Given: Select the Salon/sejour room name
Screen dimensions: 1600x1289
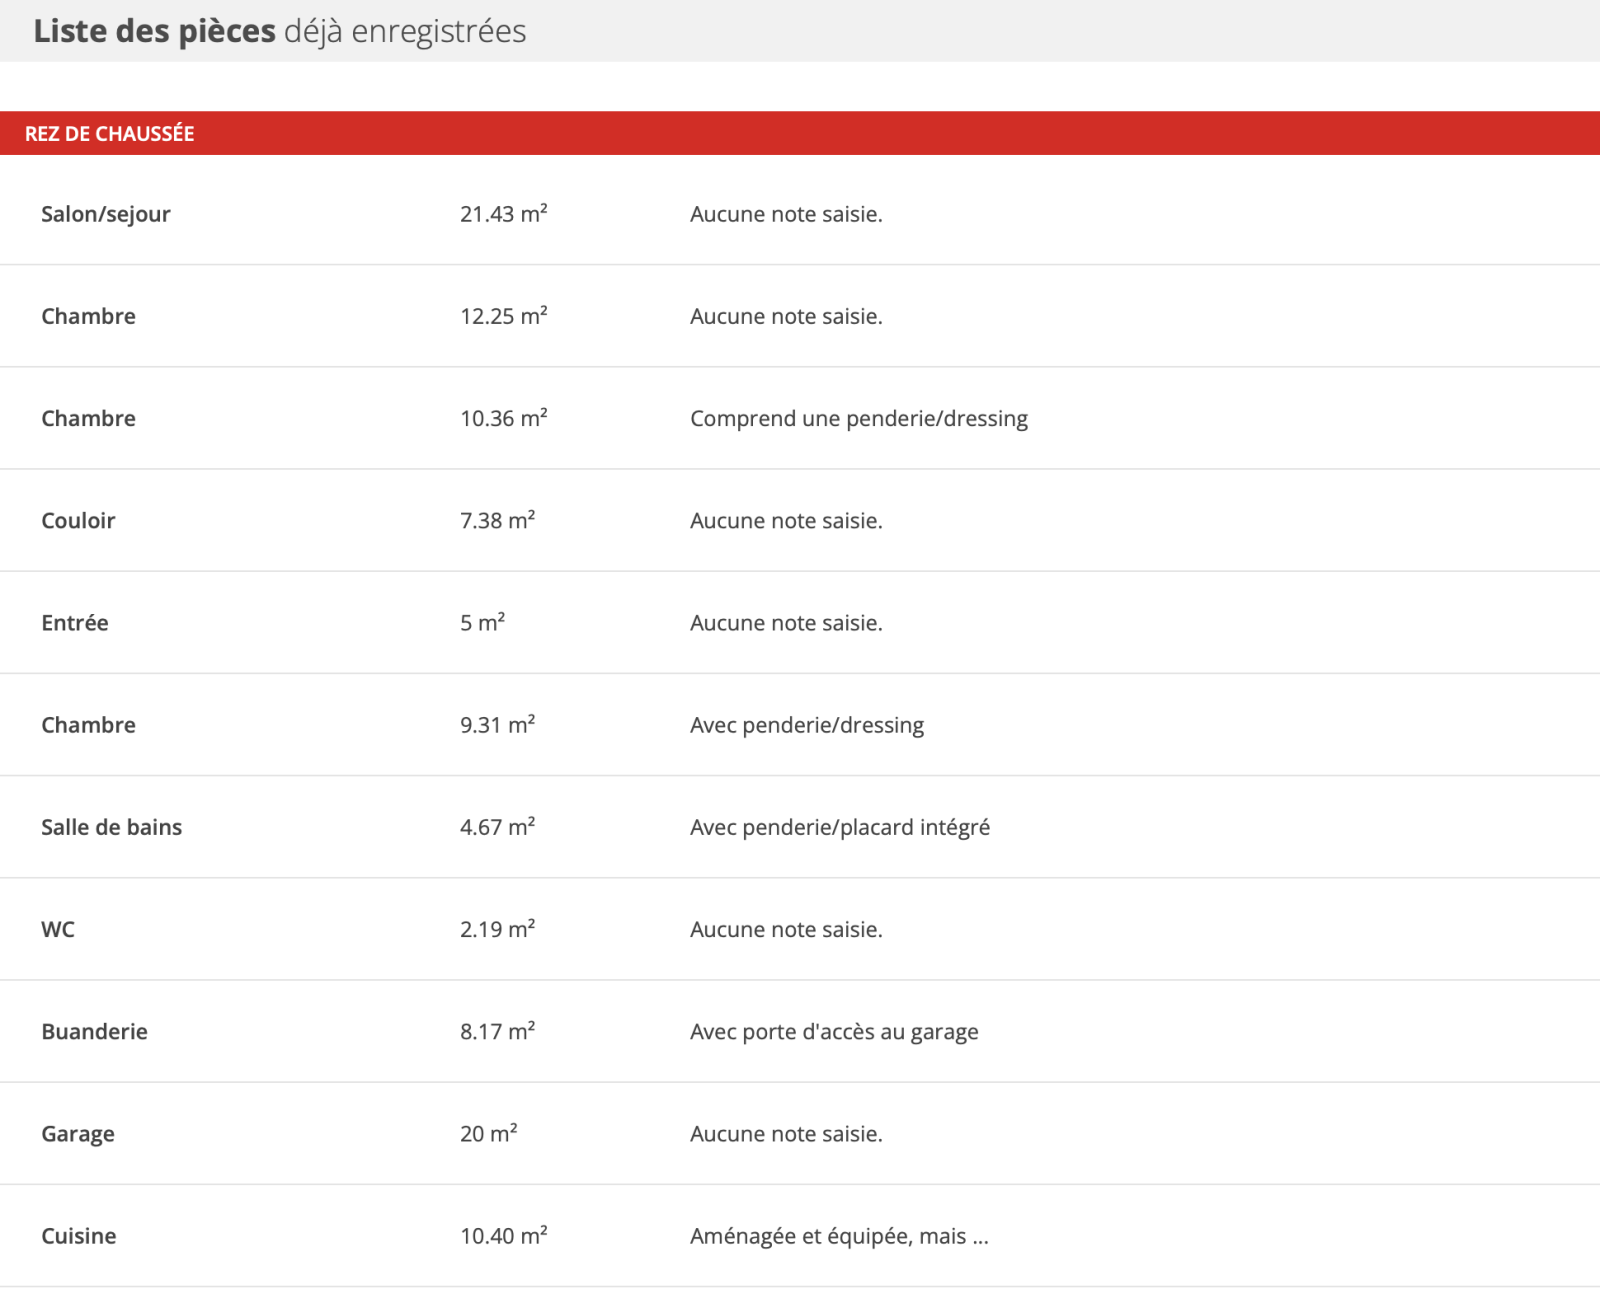Looking at the screenshot, I should pos(106,214).
